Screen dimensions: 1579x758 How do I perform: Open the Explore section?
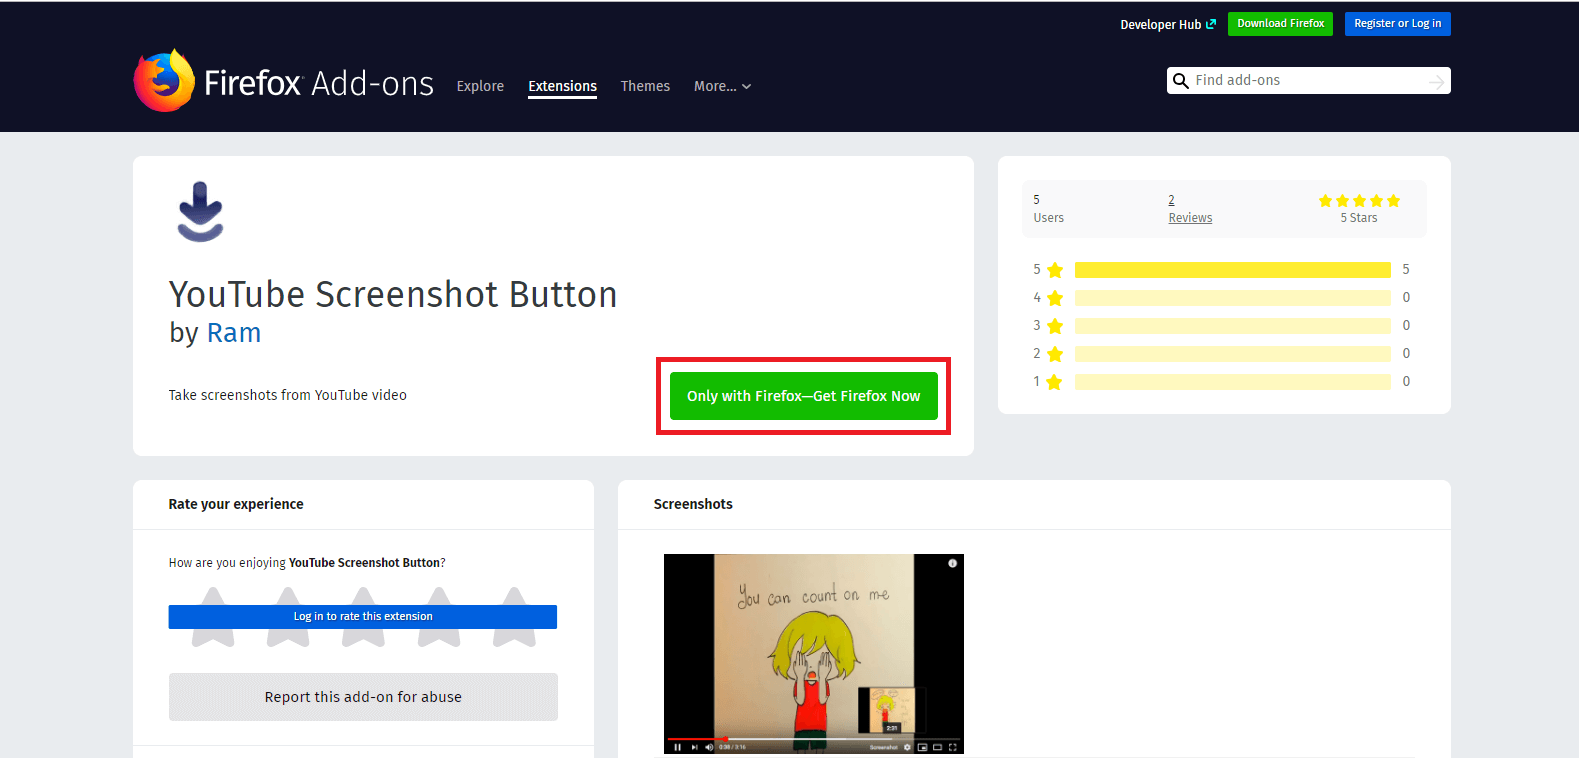coord(480,86)
